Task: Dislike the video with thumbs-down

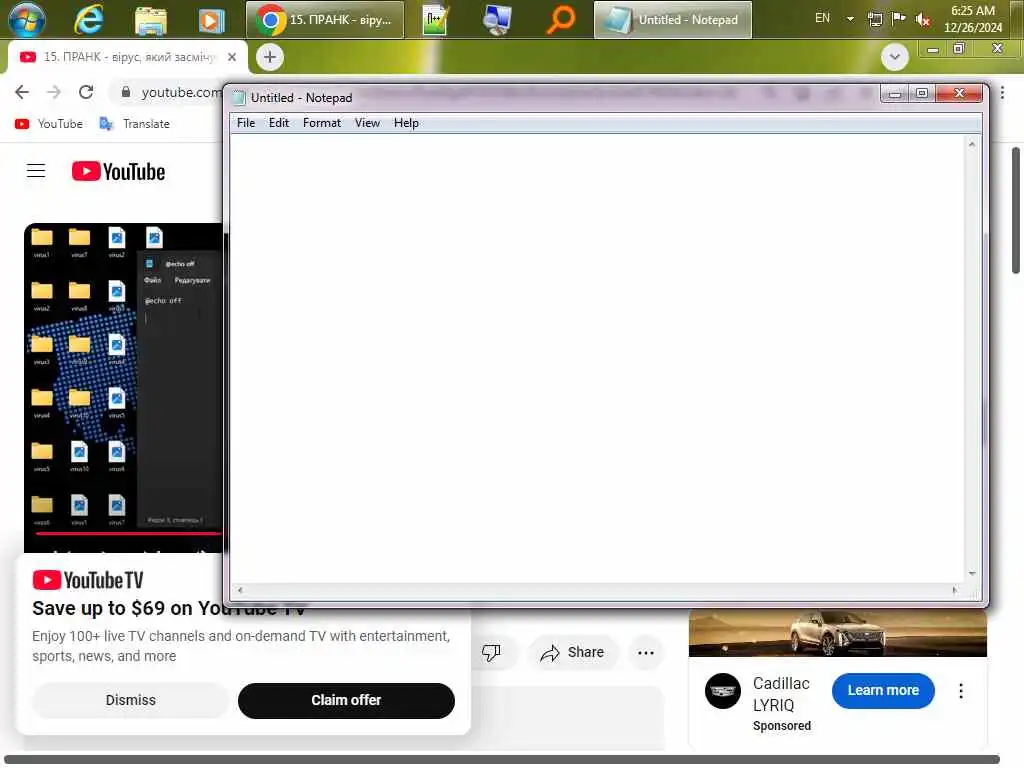Action: pos(491,652)
